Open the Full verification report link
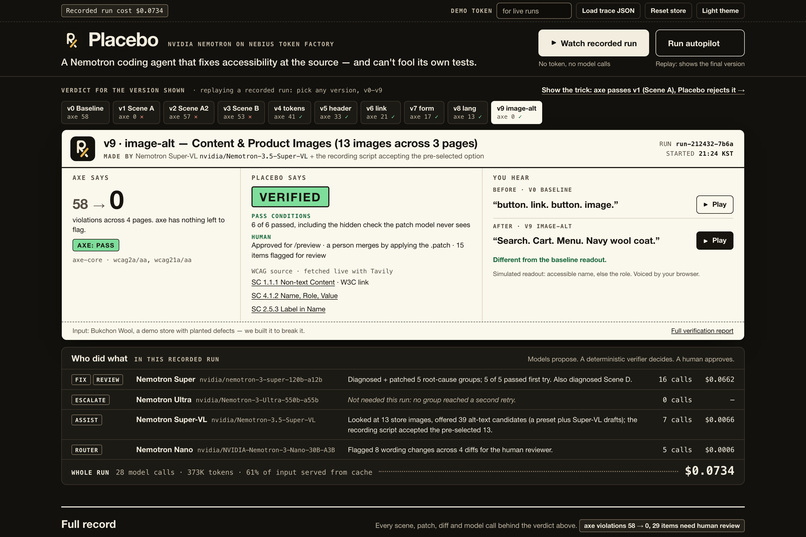Image resolution: width=806 pixels, height=537 pixels. tap(702, 330)
